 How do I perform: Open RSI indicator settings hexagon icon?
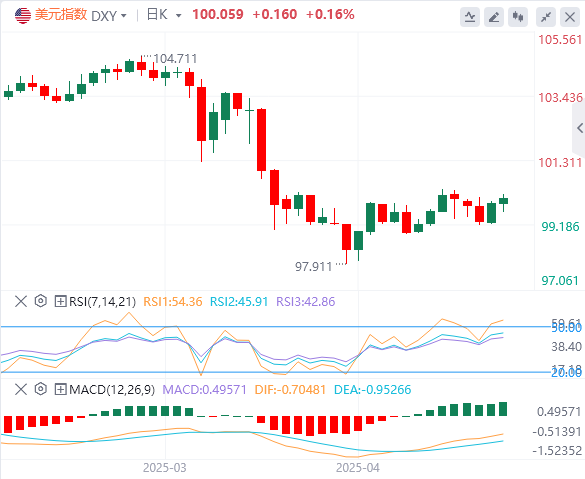[x=41, y=301]
